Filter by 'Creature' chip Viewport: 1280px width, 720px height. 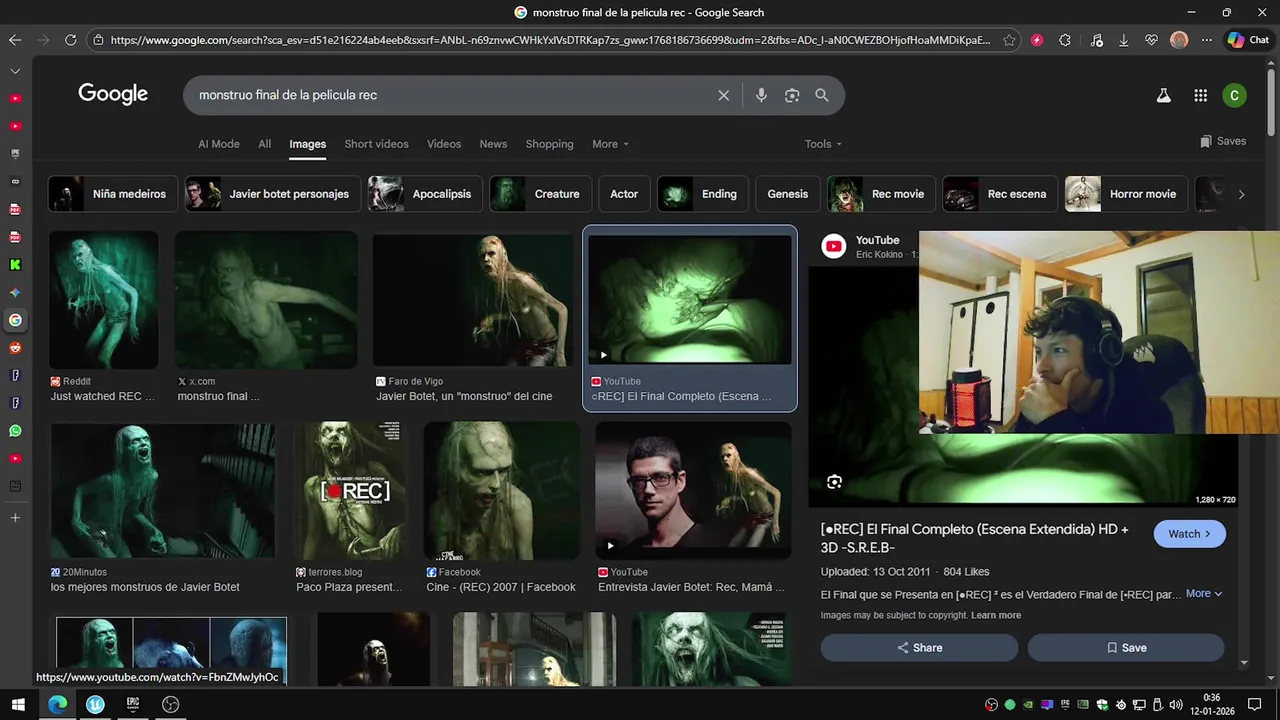(540, 194)
